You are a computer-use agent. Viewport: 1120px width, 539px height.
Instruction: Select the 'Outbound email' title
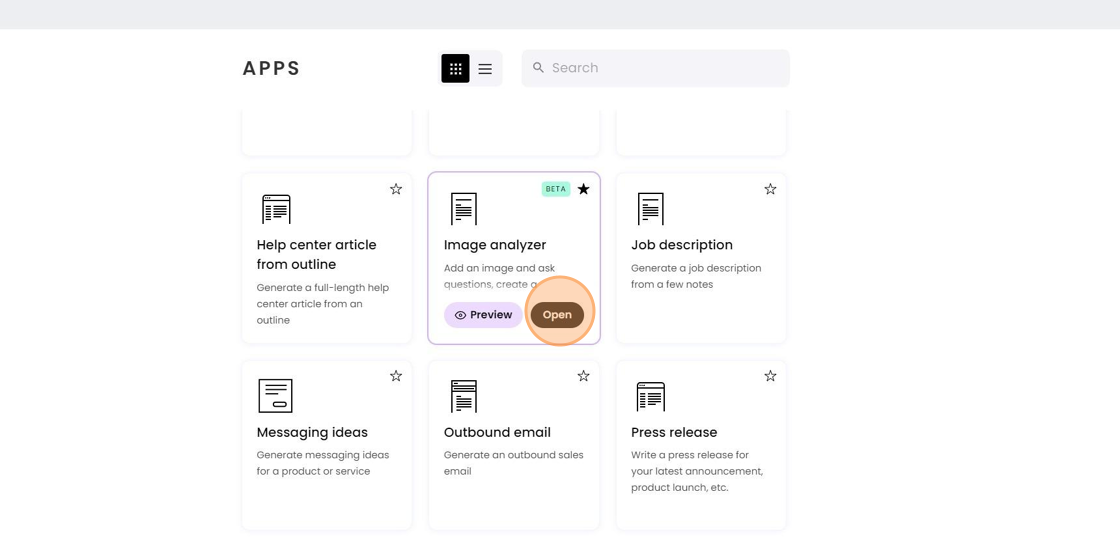click(497, 433)
